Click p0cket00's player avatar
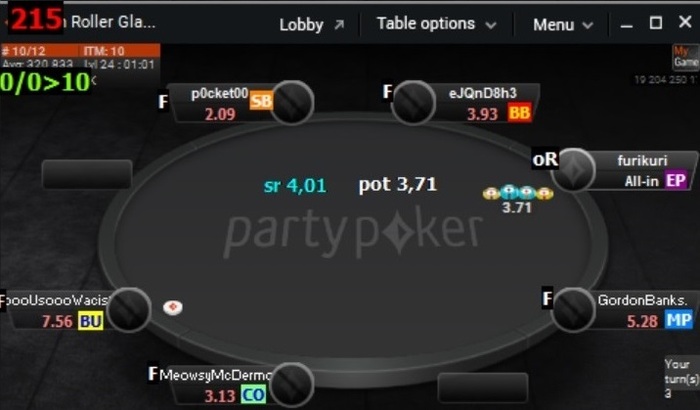This screenshot has width=700, height=410. pos(292,103)
